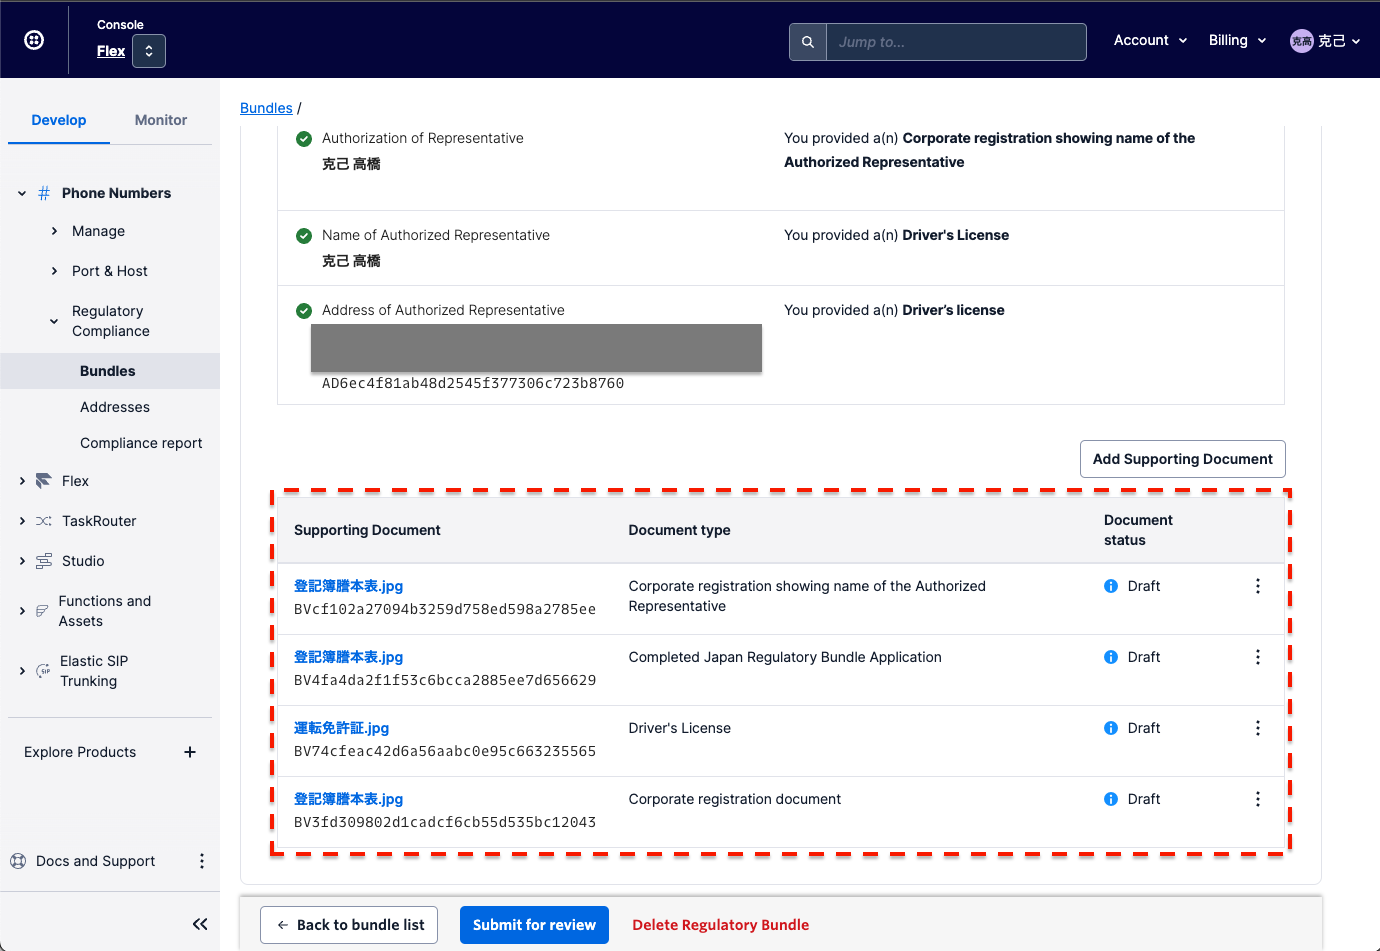Click the Authorization of Representative check icon
Viewport: 1380px width, 951px height.
point(304,139)
